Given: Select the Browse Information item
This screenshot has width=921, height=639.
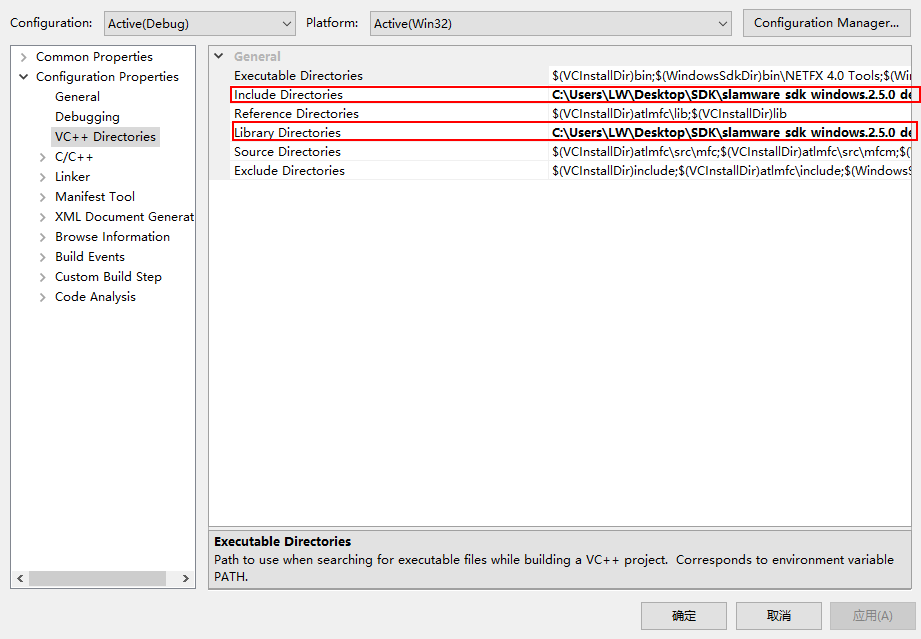Looking at the screenshot, I should point(112,236).
